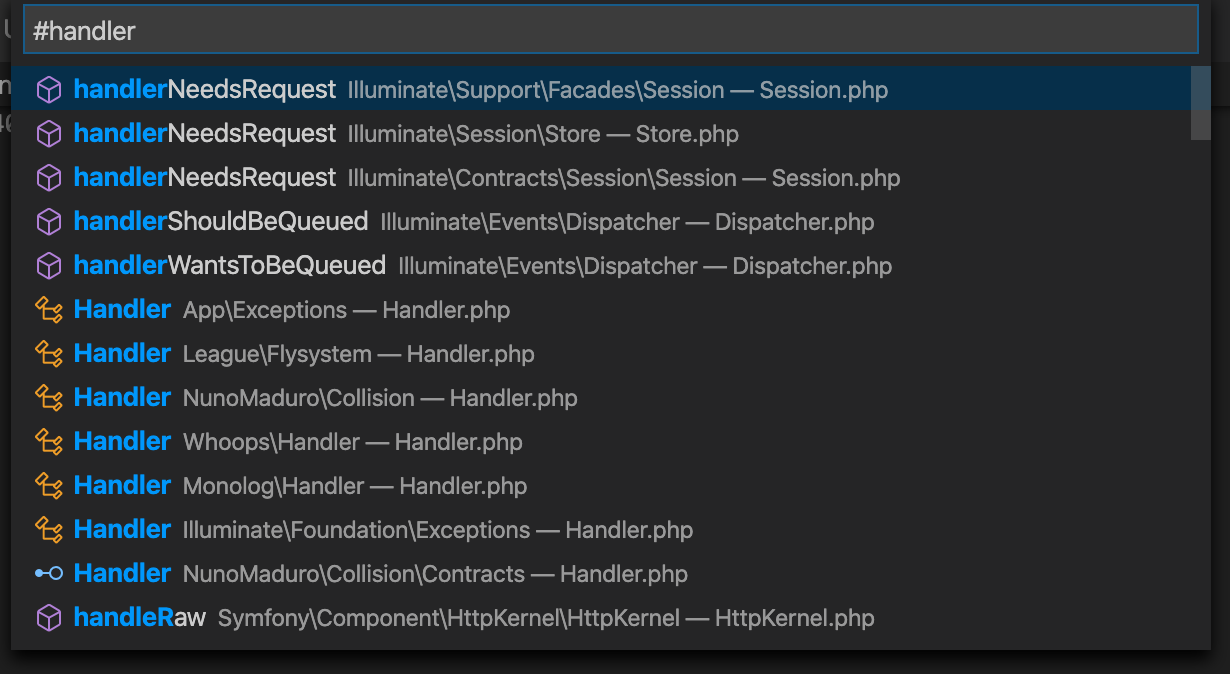Open the Illuminate\Foundation\Exceptions Handler
Viewport: 1230px width, 674px height.
coord(601,530)
